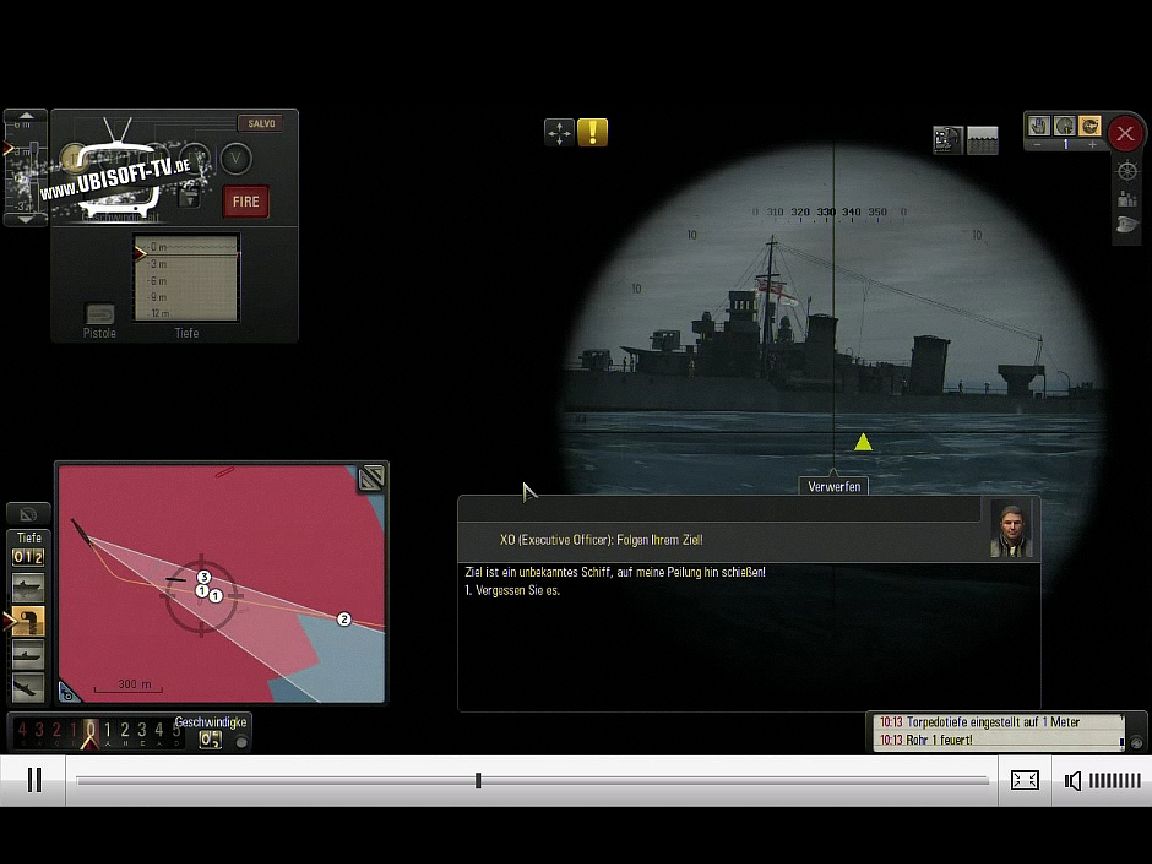Select the highlighted torpedo tube I
Viewport: 1152px width, 864px height.
(x=73, y=158)
